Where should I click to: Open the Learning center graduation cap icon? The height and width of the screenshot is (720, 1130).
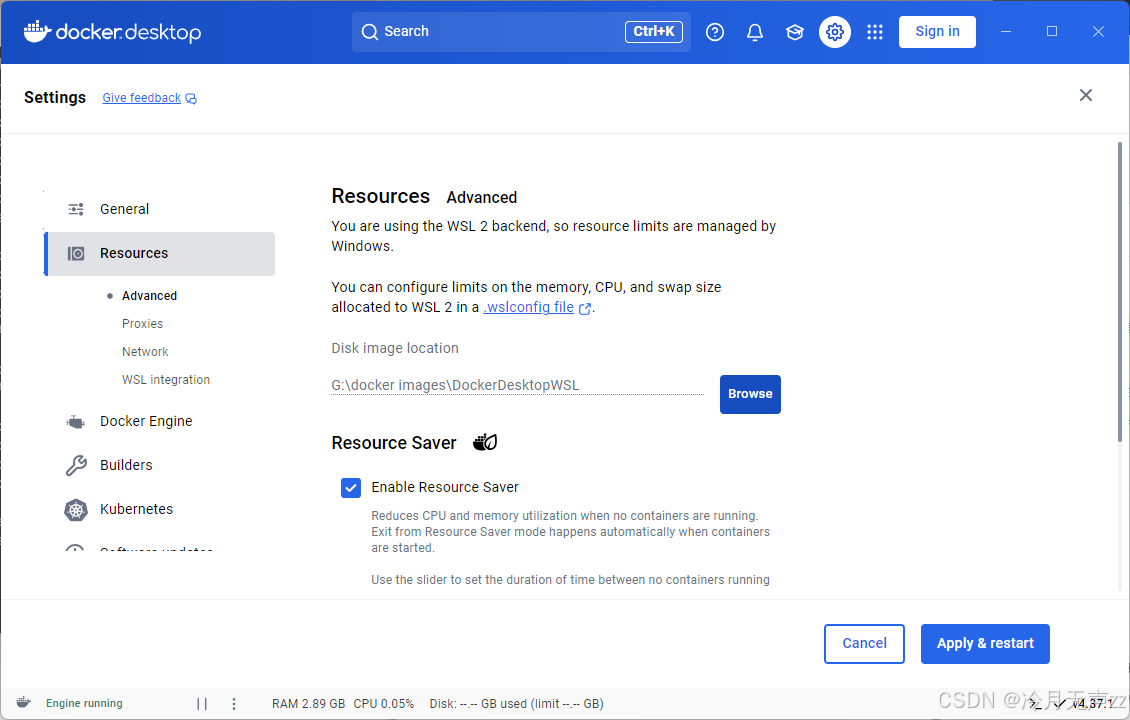click(x=795, y=32)
